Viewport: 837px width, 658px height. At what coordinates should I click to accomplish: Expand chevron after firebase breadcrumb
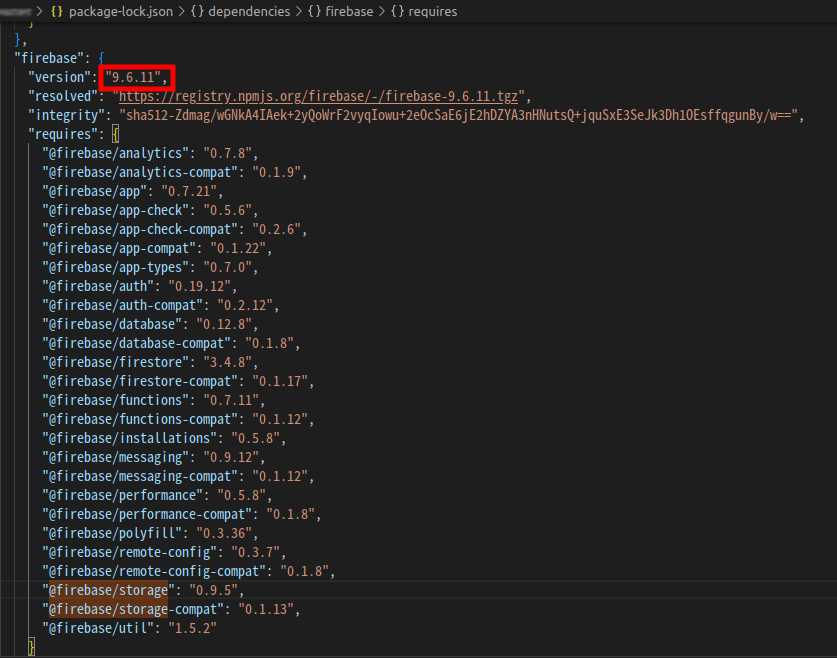pos(382,11)
